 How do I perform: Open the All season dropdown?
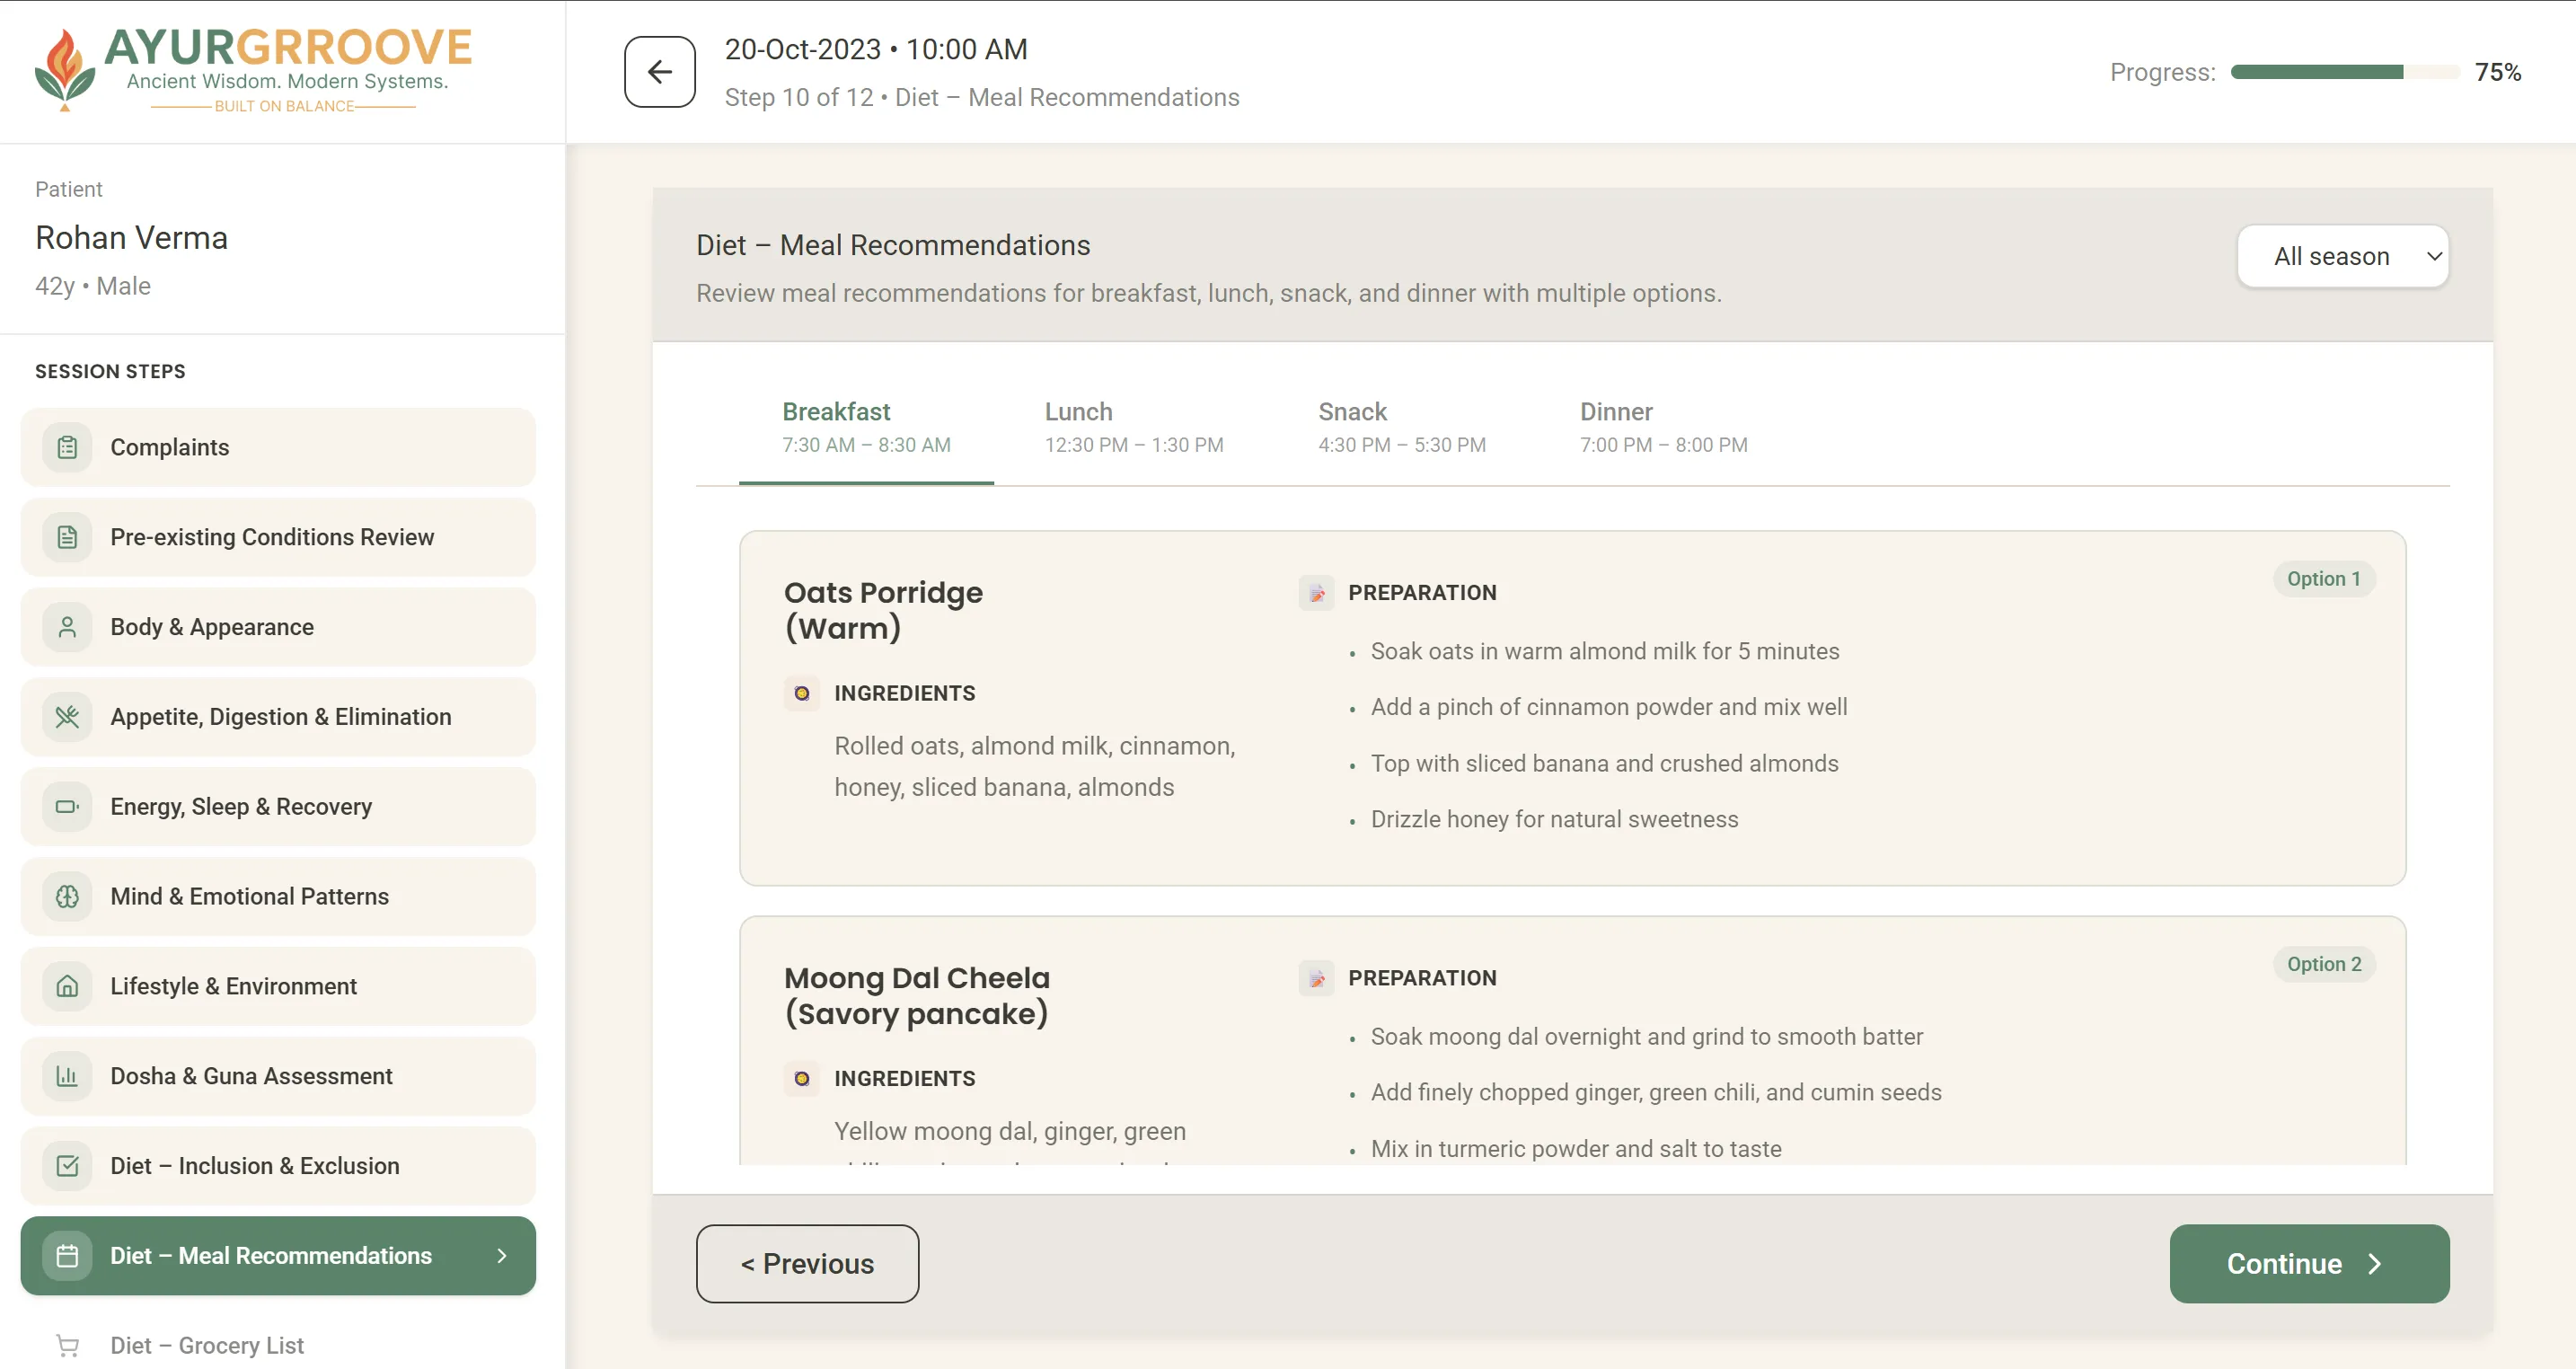(2342, 256)
